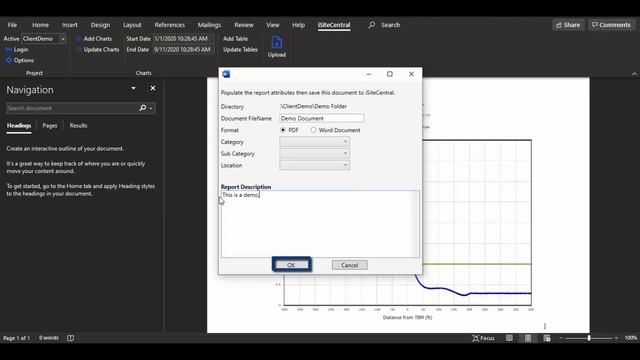Close the Navigation pane
The height and width of the screenshot is (360, 640).
[x=153, y=88]
